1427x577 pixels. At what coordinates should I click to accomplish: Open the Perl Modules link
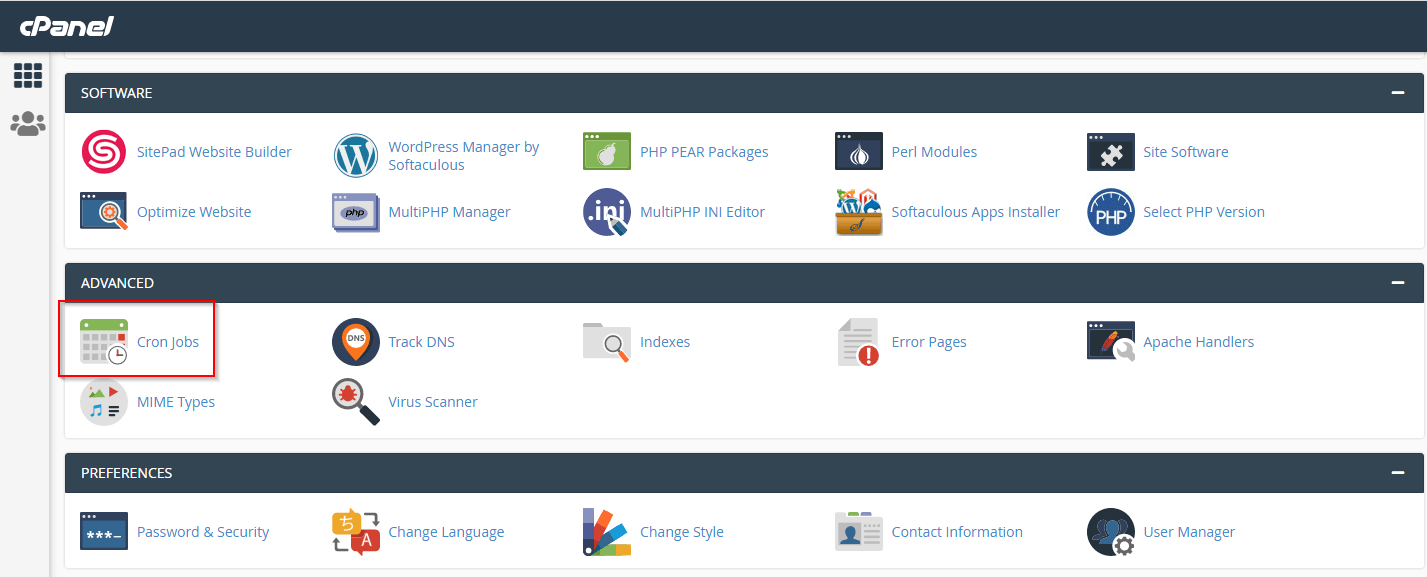[934, 152]
